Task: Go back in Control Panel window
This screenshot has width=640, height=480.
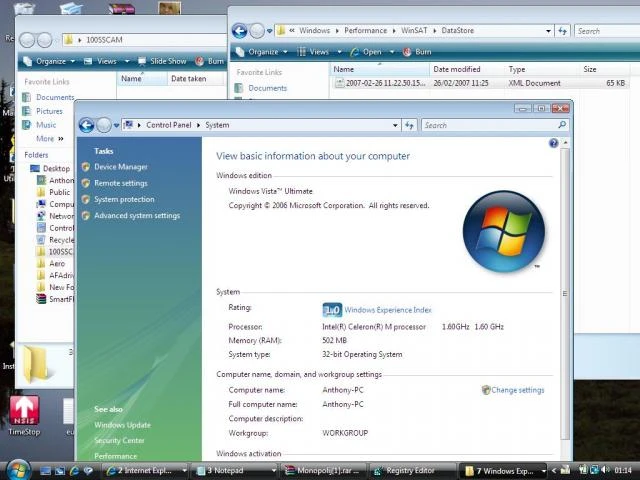Action: (x=87, y=125)
